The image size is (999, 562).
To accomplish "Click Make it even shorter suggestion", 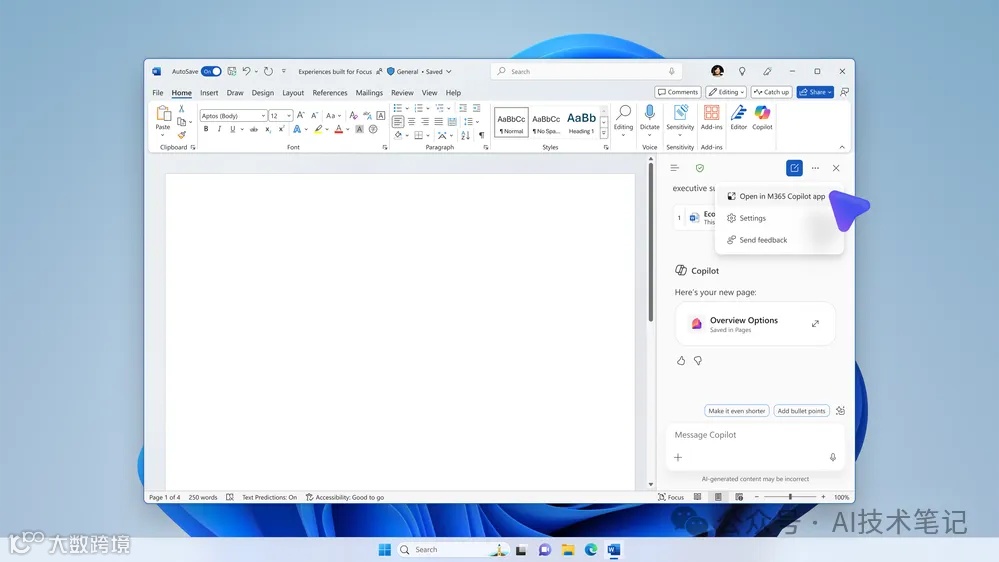I will [737, 411].
